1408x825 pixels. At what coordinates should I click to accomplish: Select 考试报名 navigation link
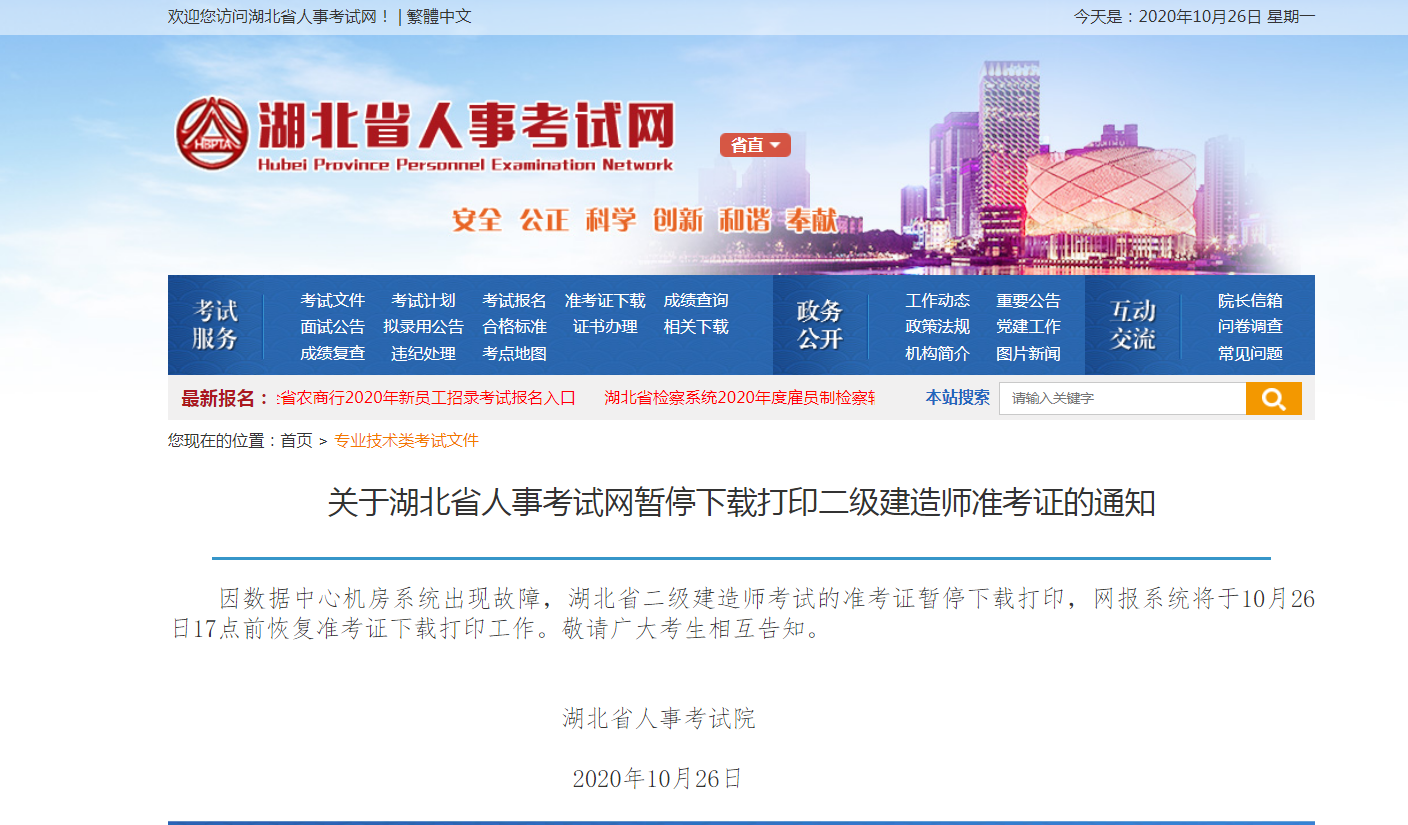point(514,300)
